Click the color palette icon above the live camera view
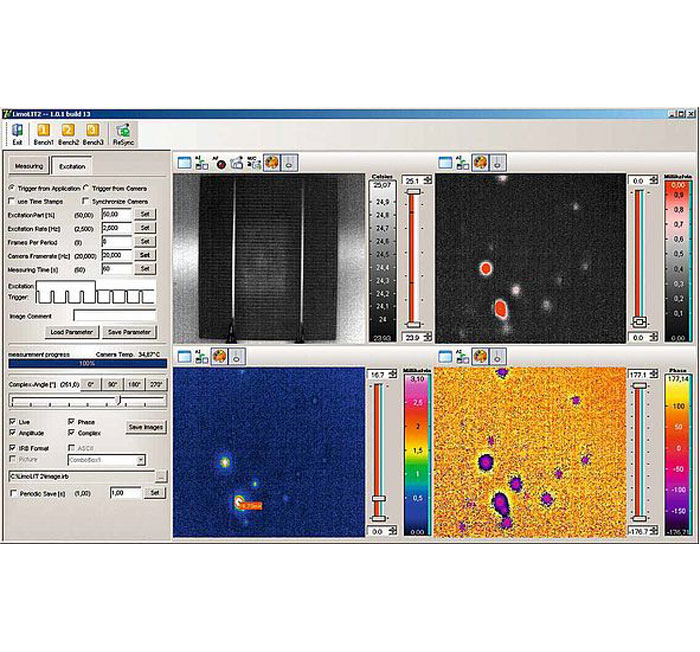This screenshot has width=700, height=652. point(271,161)
